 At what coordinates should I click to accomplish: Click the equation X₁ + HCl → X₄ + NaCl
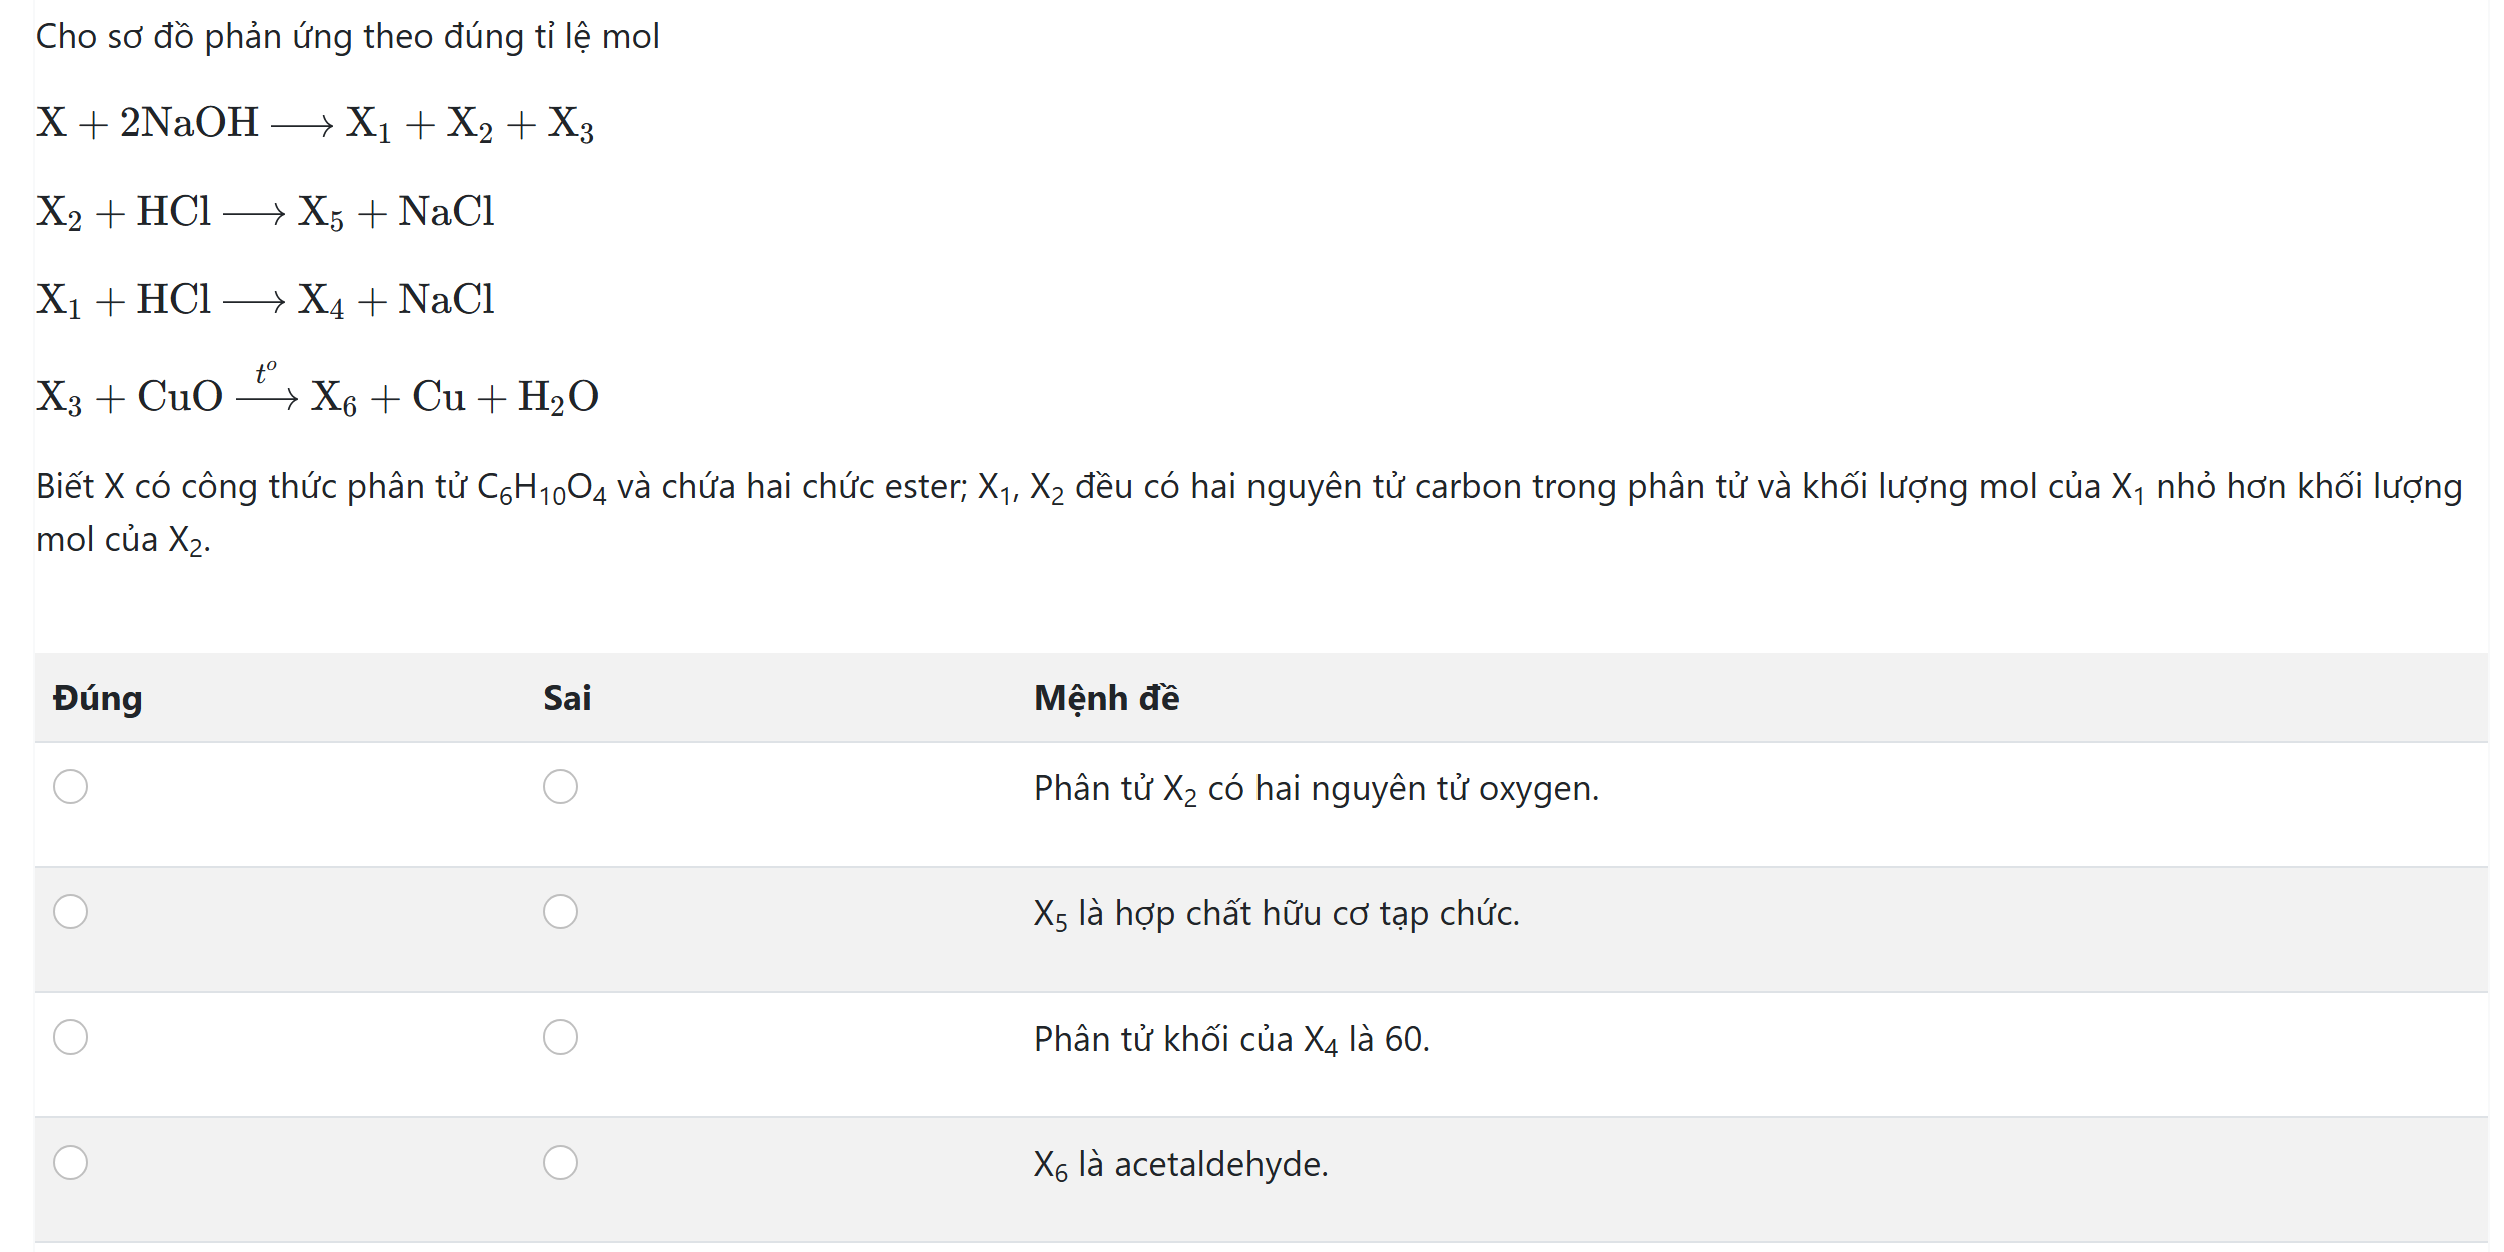click(x=265, y=301)
